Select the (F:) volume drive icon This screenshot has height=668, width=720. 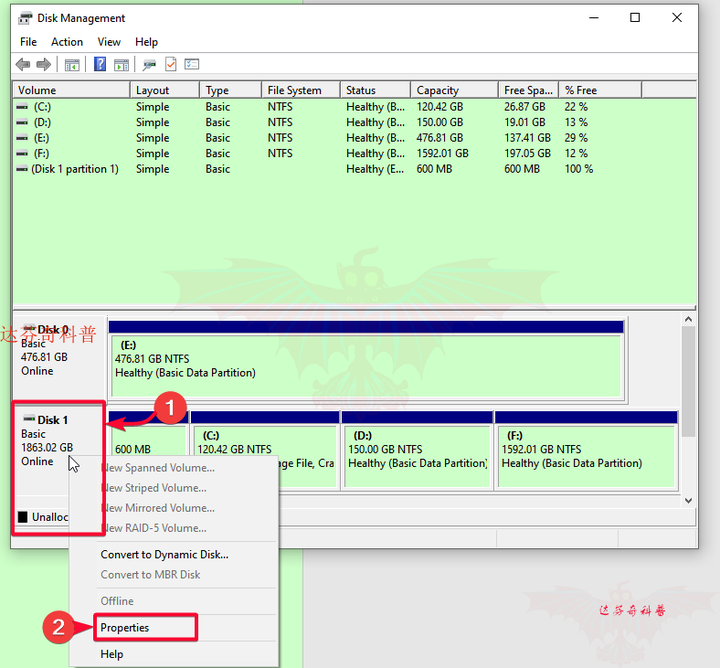pos(22,153)
